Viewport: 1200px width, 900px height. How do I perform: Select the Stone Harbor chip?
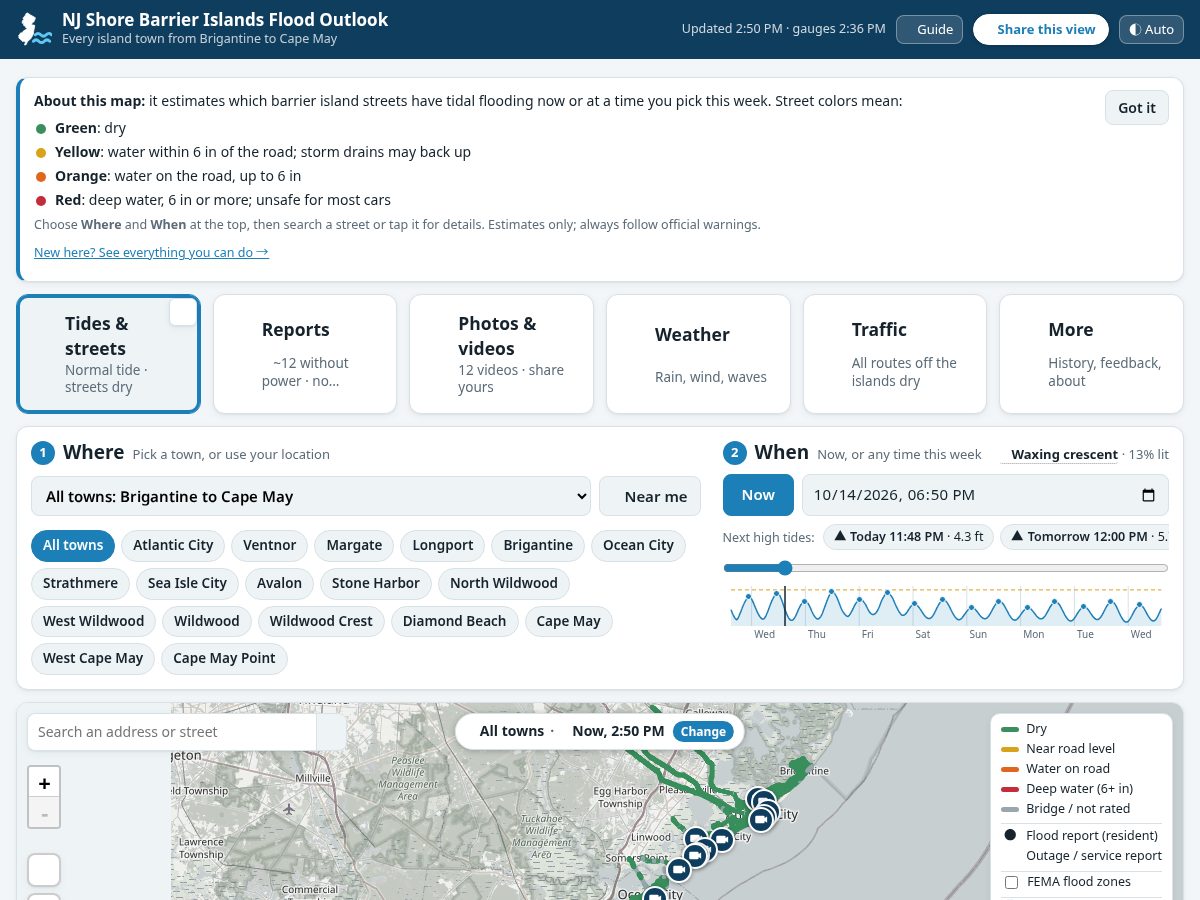tap(376, 583)
